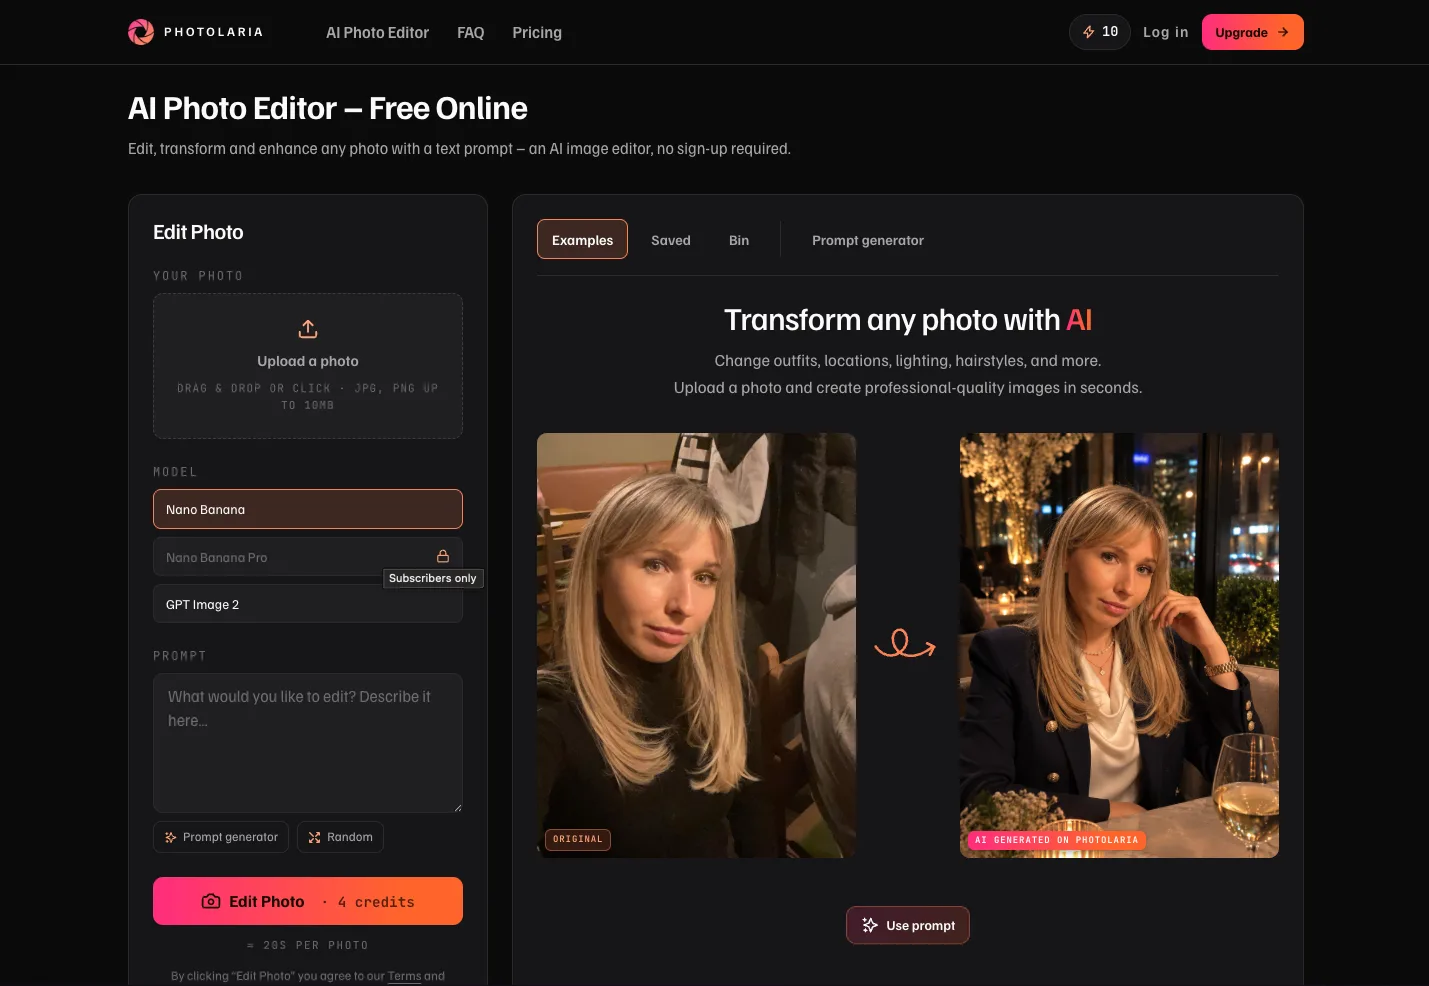This screenshot has width=1429, height=986.
Task: Click the 10 credits counter
Action: (x=1100, y=32)
